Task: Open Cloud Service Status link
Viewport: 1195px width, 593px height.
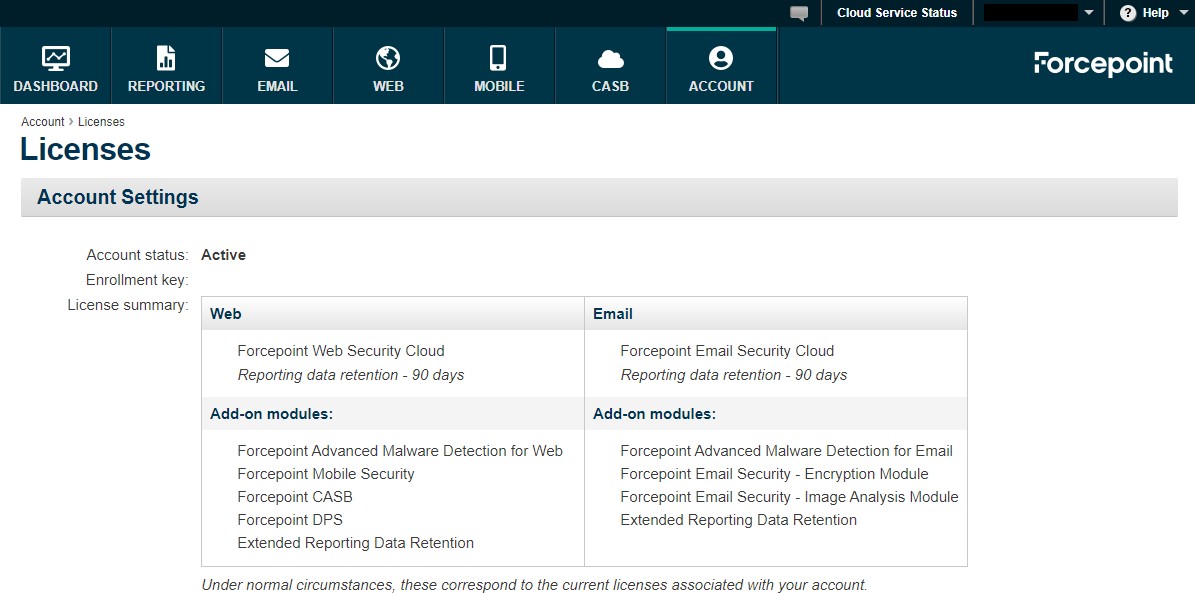Action: tap(896, 13)
